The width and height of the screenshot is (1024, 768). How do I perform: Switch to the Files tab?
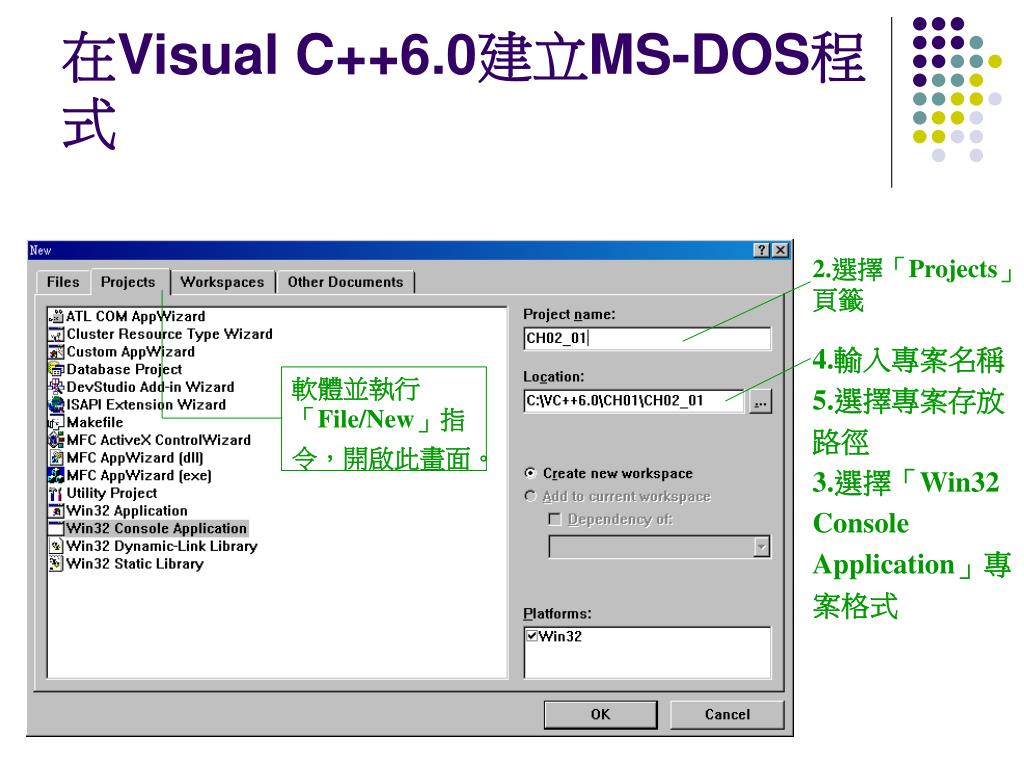[x=63, y=282]
